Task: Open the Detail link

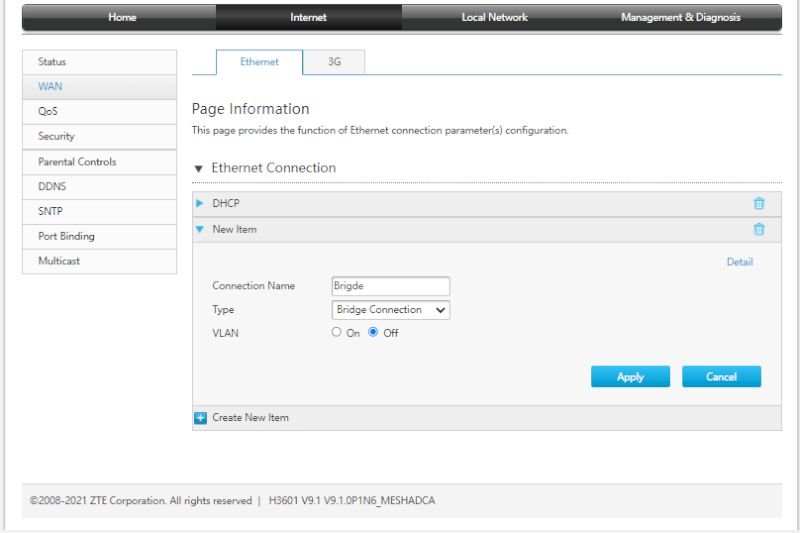Action: [740, 262]
